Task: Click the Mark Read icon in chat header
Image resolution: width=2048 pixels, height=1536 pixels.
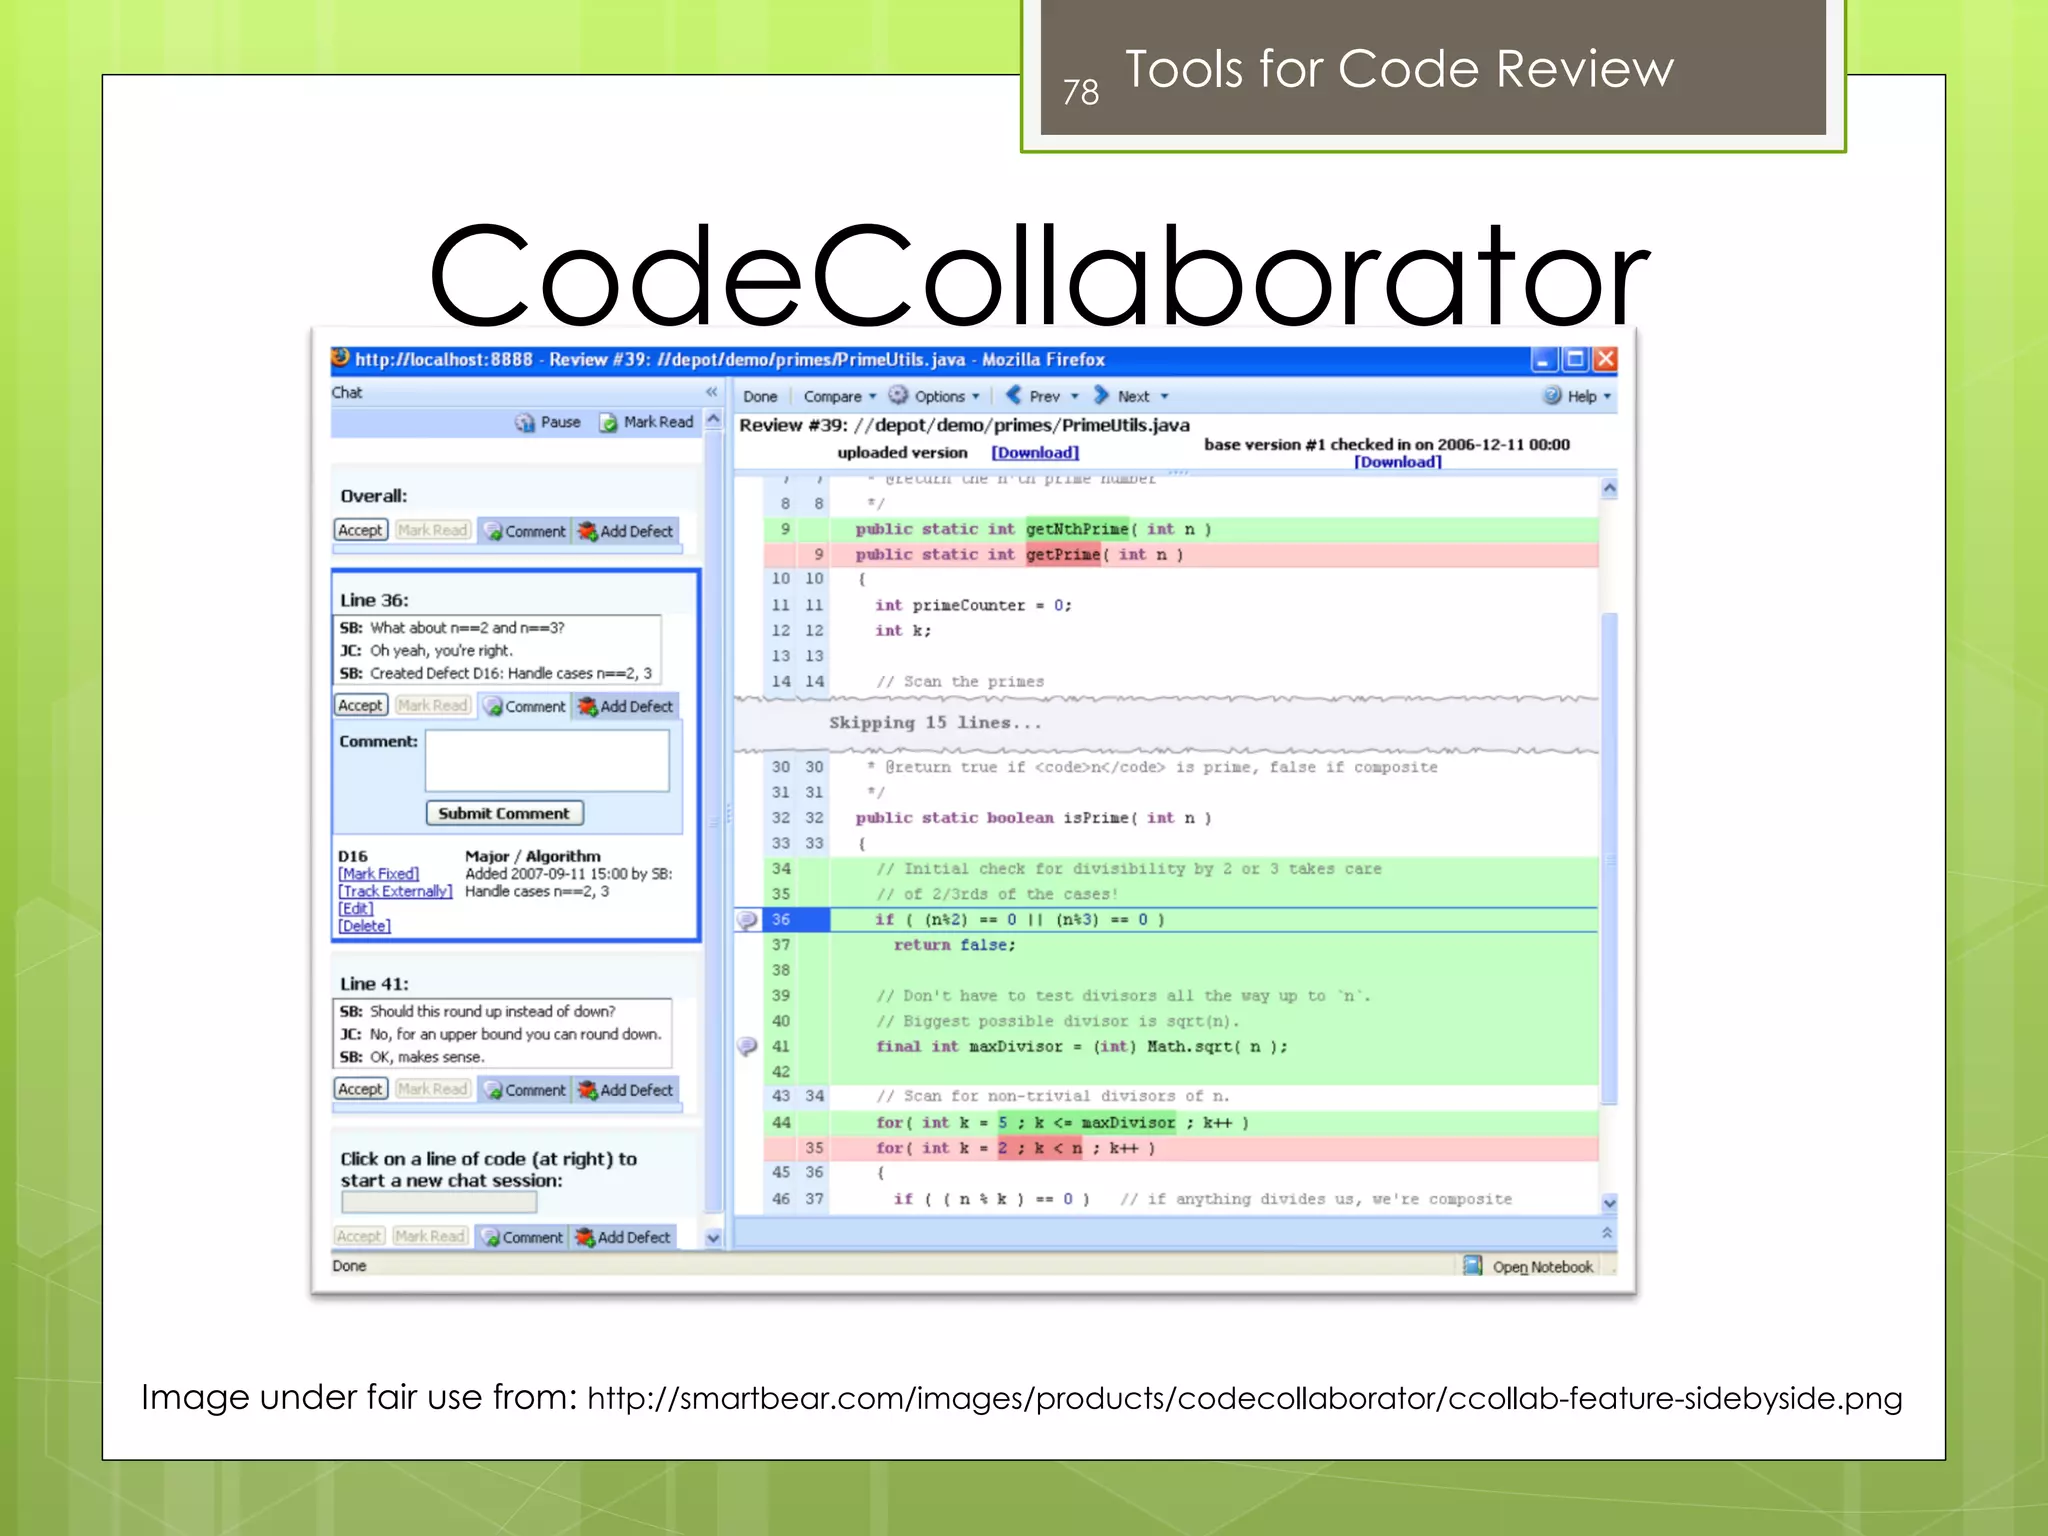Action: click(608, 422)
